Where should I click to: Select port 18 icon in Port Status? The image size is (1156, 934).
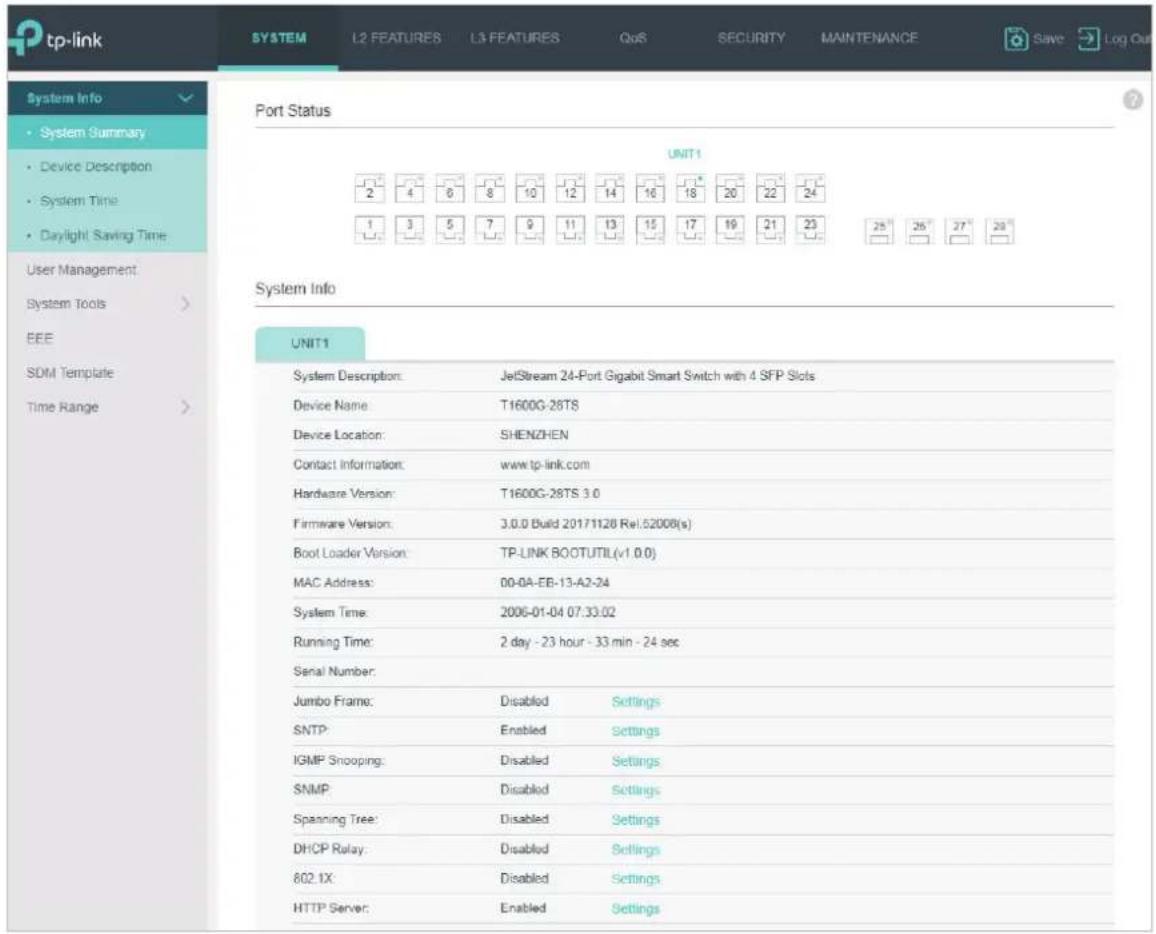(x=690, y=189)
